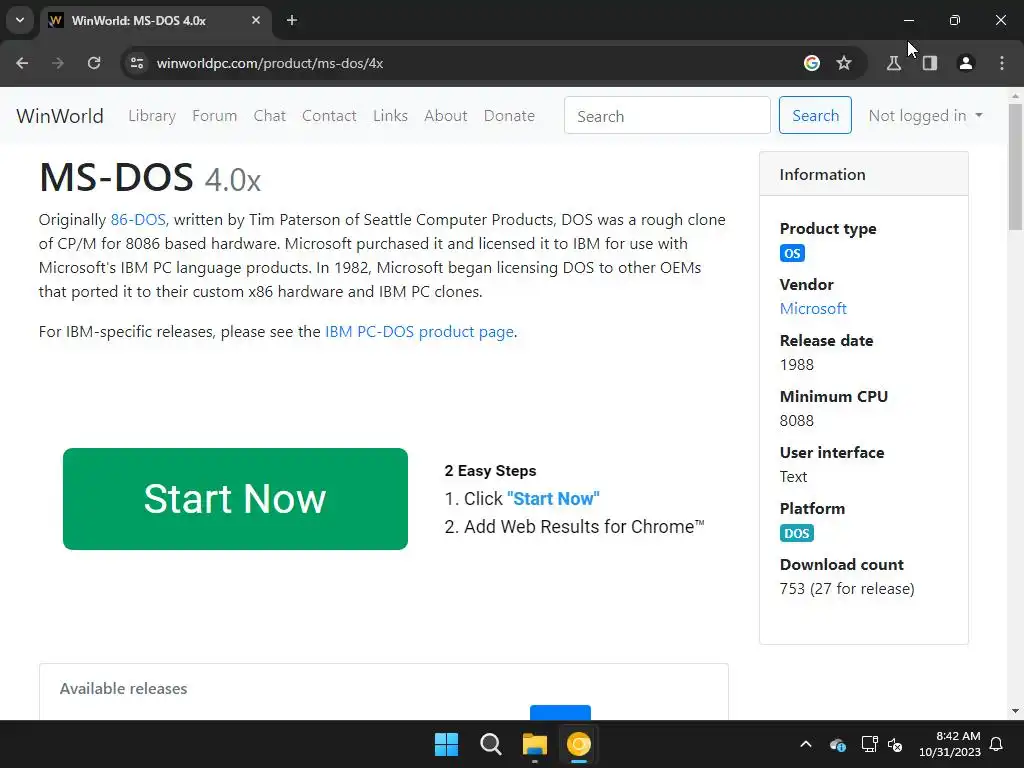Go back to the previous page
This screenshot has width=1024, height=768.
pyautogui.click(x=22, y=63)
